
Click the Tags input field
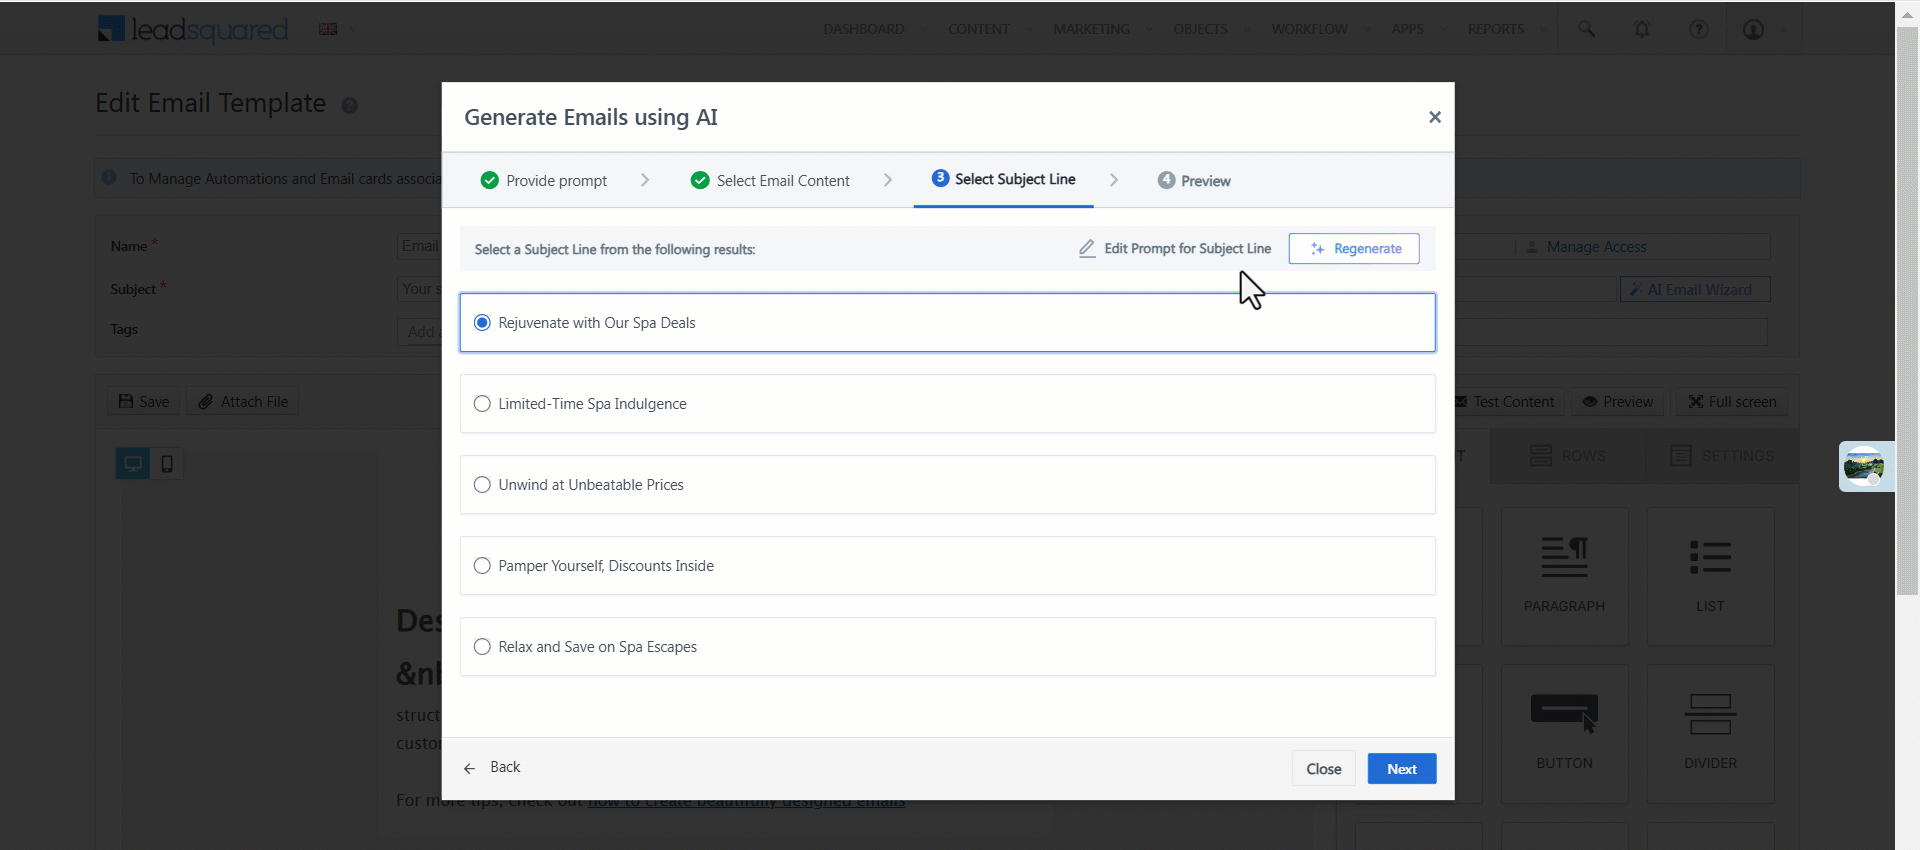point(419,331)
